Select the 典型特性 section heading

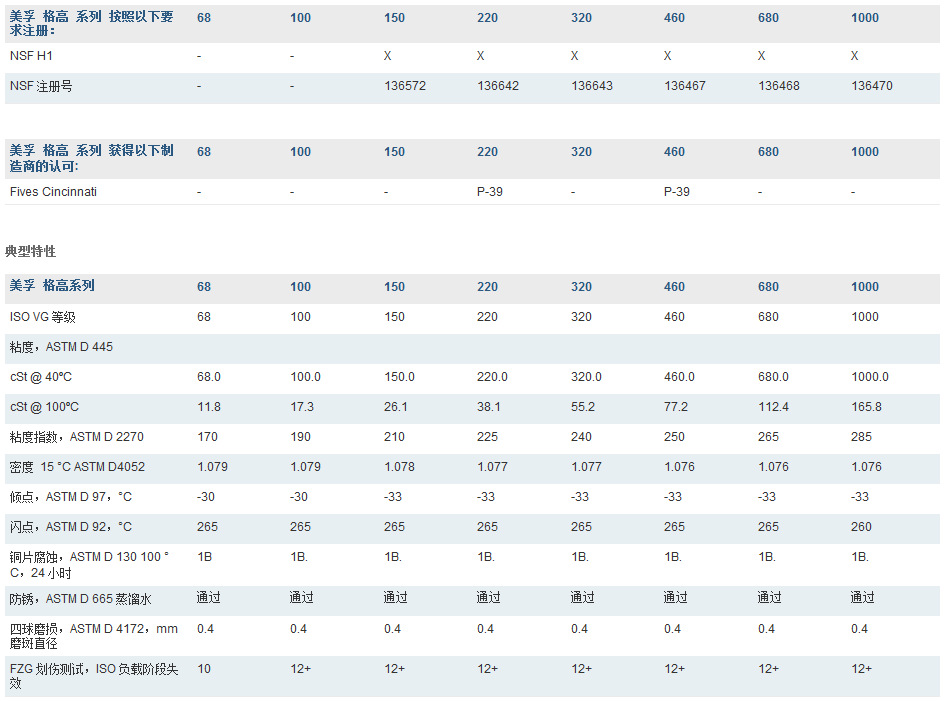30,251
